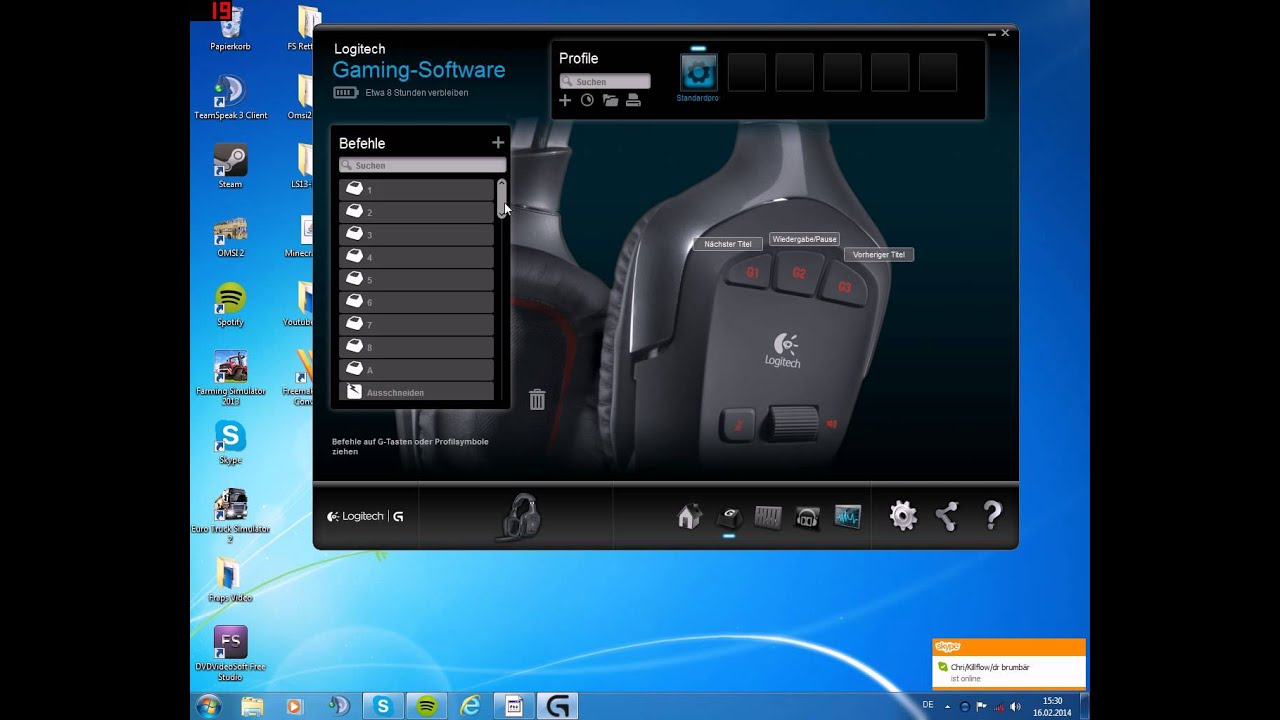This screenshot has width=1280, height=720.
Task: Select command '3' in the Befehle list
Action: click(x=416, y=234)
